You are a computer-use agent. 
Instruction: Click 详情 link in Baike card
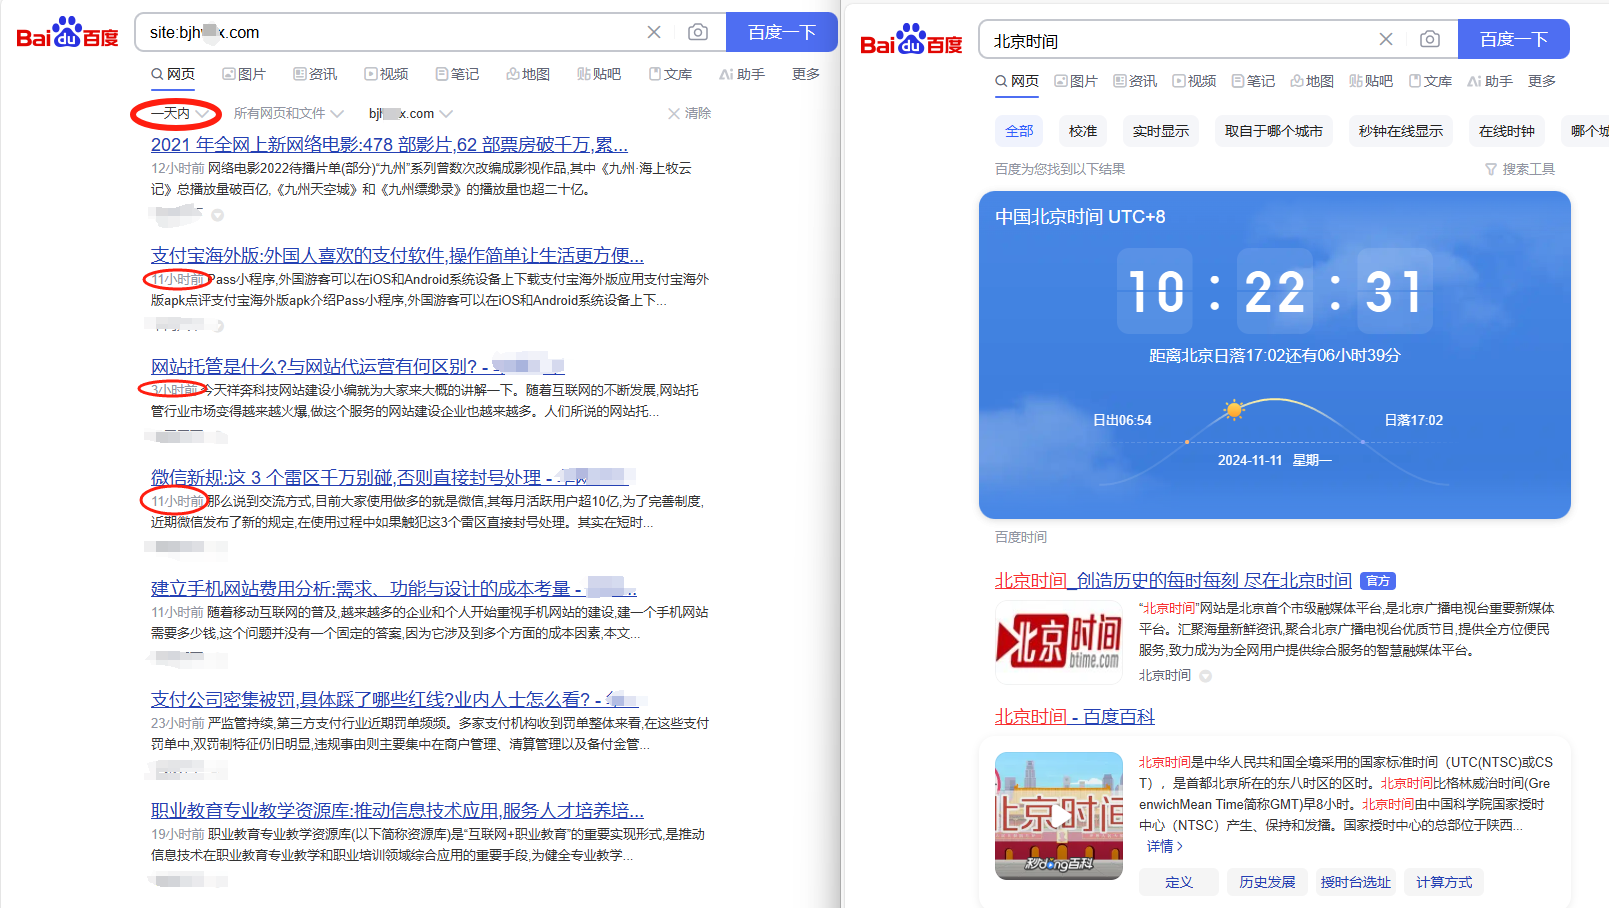1165,846
